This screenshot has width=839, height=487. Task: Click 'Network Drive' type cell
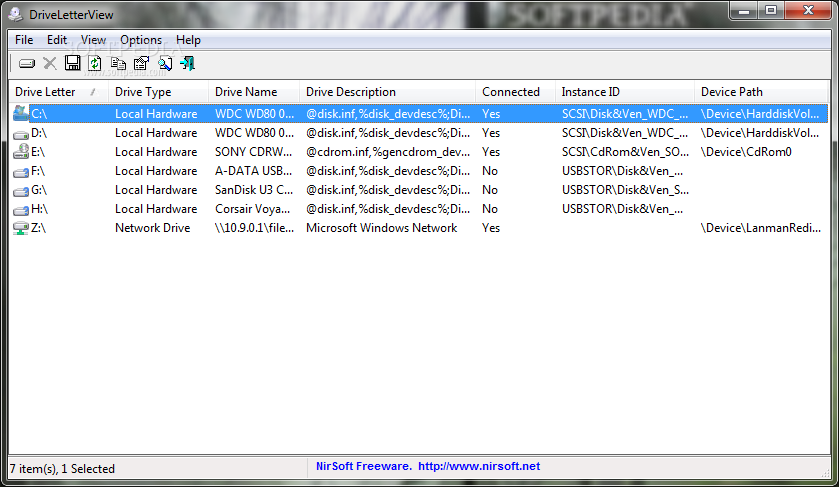coord(152,228)
